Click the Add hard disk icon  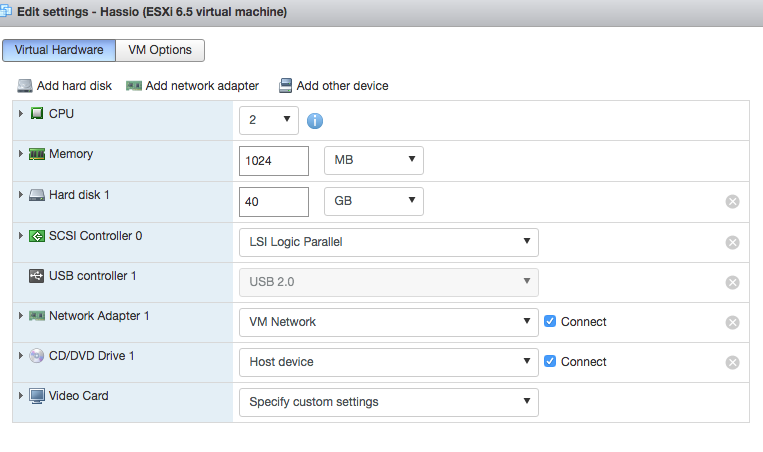tap(25, 86)
